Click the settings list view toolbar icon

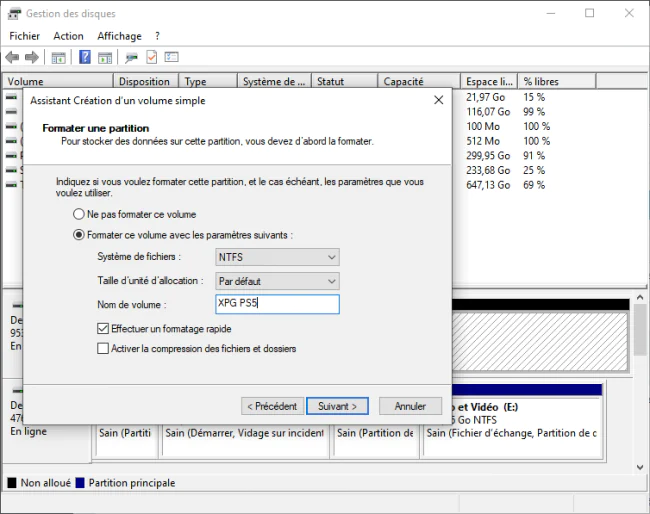(x=171, y=57)
